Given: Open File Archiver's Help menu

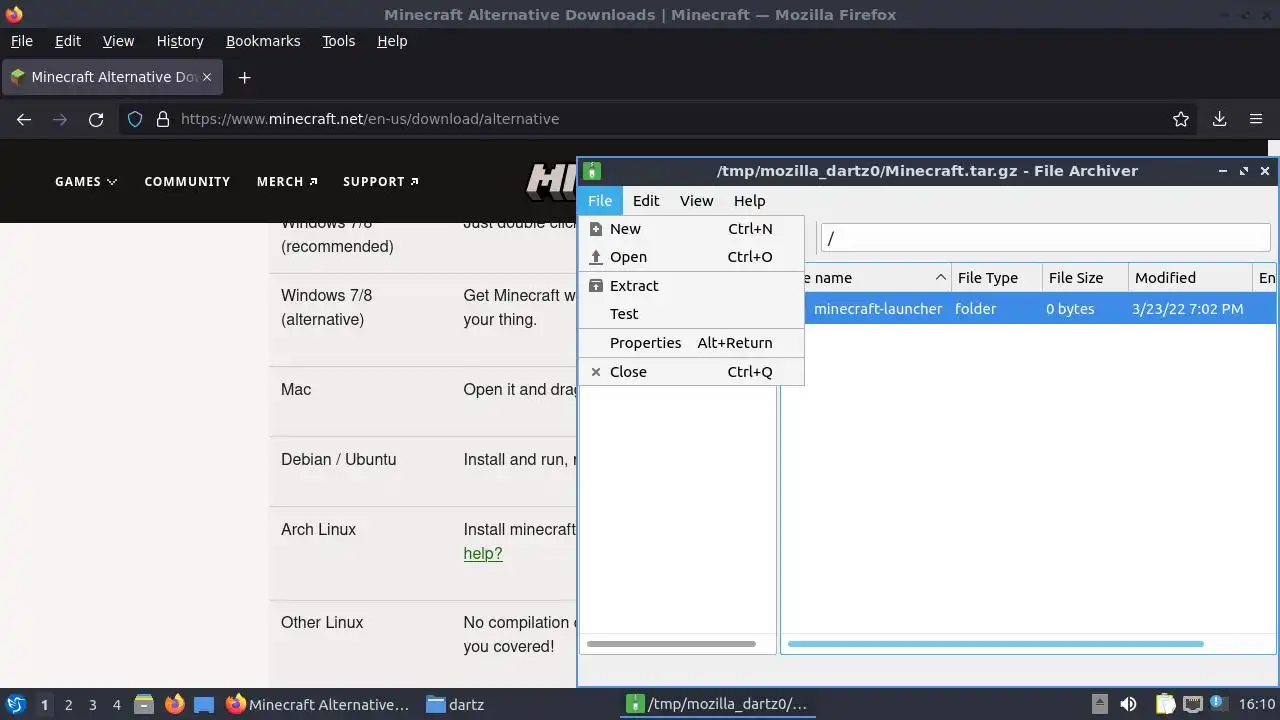Looking at the screenshot, I should [749, 201].
